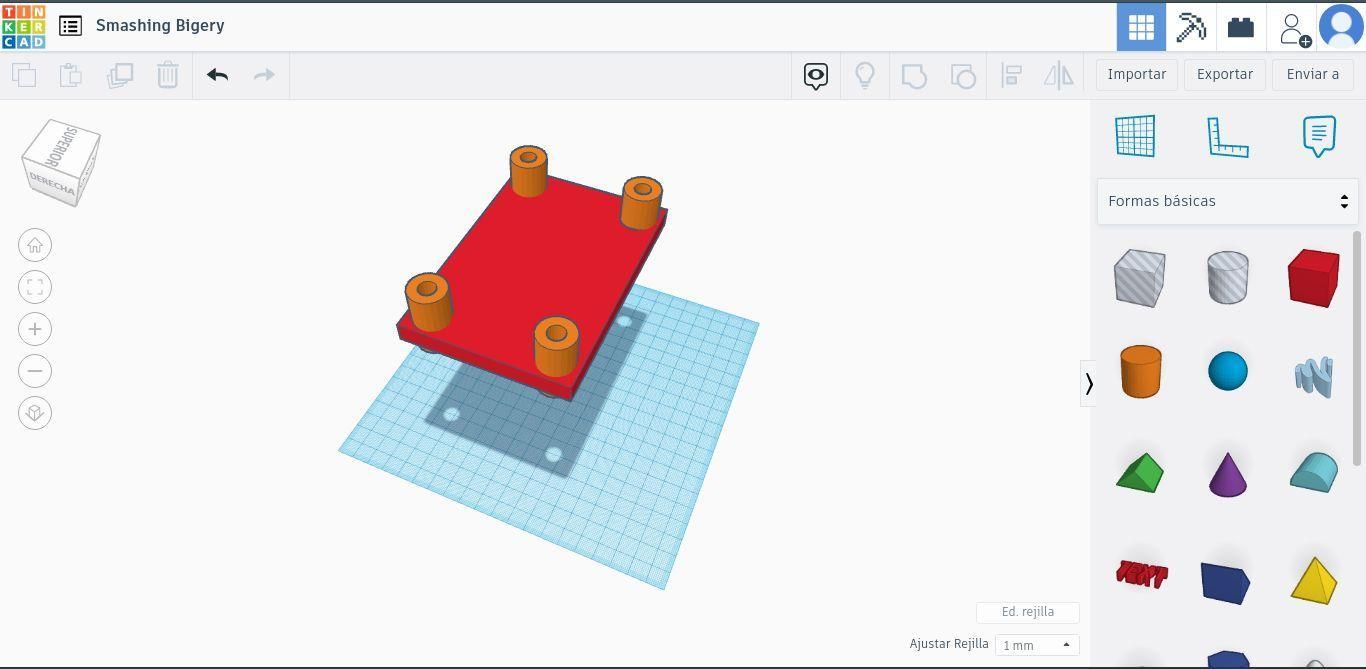Open the Blocks (Minecraft pickaxe) mode
The height and width of the screenshot is (669, 1366).
pos(1191,27)
